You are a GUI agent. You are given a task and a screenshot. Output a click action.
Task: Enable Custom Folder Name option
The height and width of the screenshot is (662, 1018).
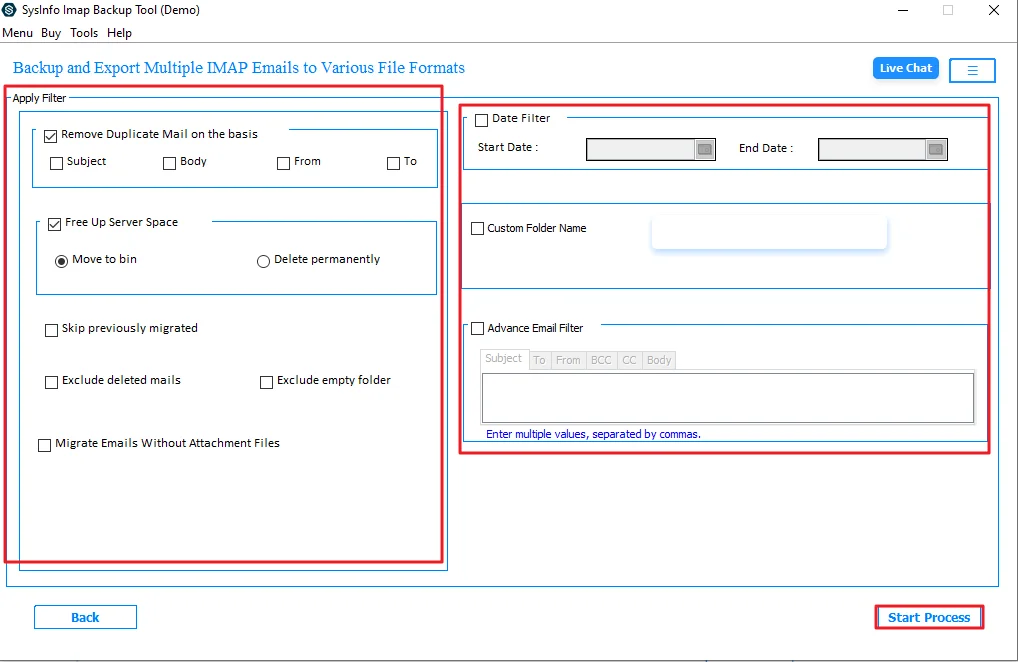[477, 228]
